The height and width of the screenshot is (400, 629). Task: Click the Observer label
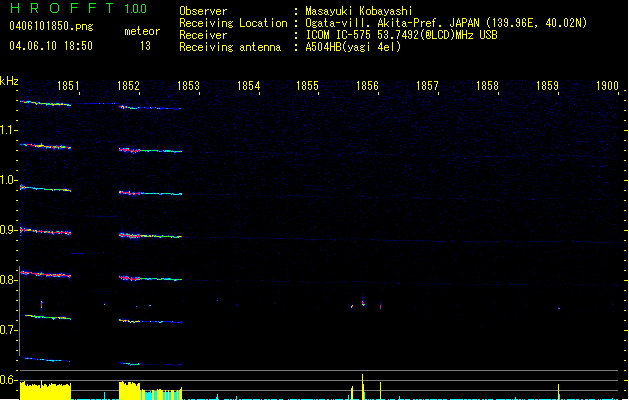[x=203, y=11]
